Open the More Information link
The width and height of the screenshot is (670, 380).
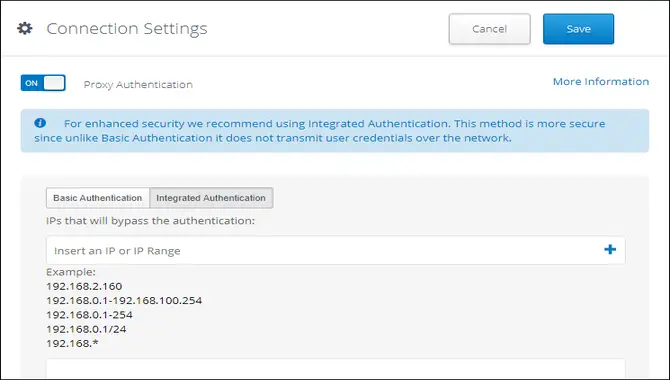tap(601, 82)
